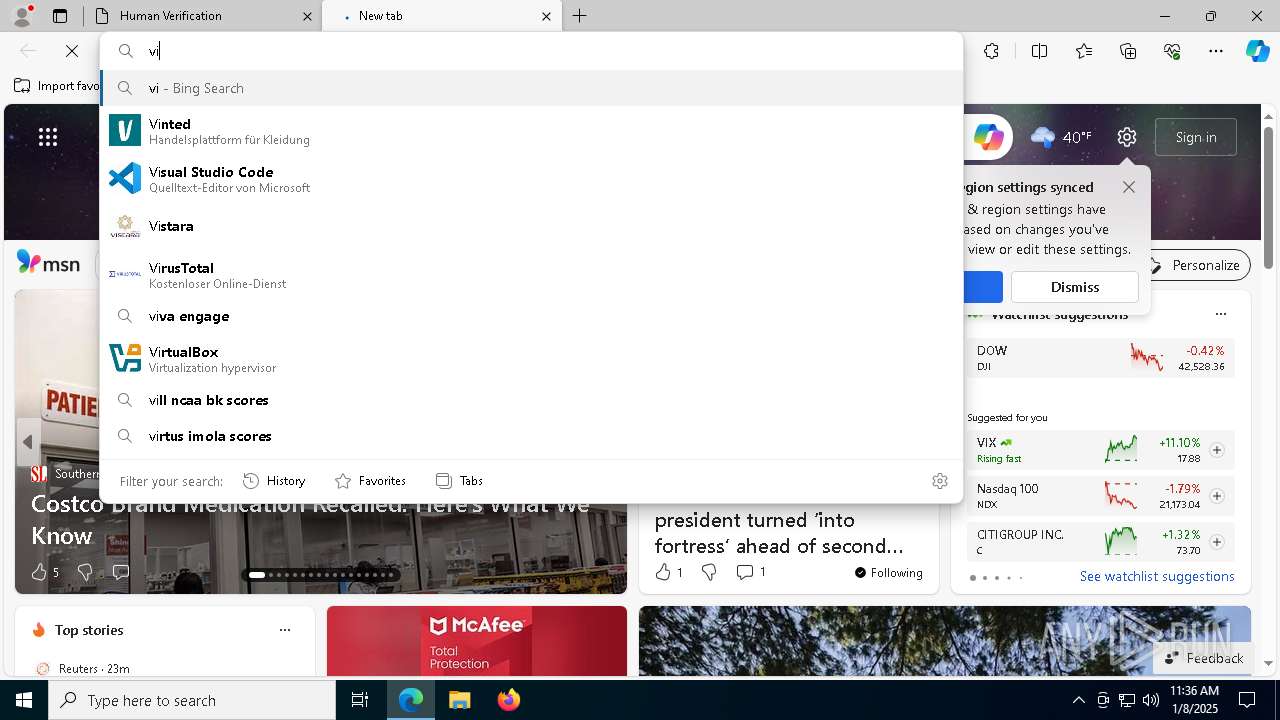Screen dimensions: 1280x720
Task: Open MSN page settings gear
Action: (x=1127, y=137)
